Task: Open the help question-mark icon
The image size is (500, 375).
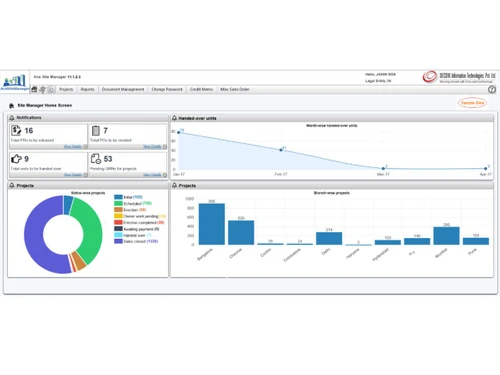Action: [x=492, y=89]
